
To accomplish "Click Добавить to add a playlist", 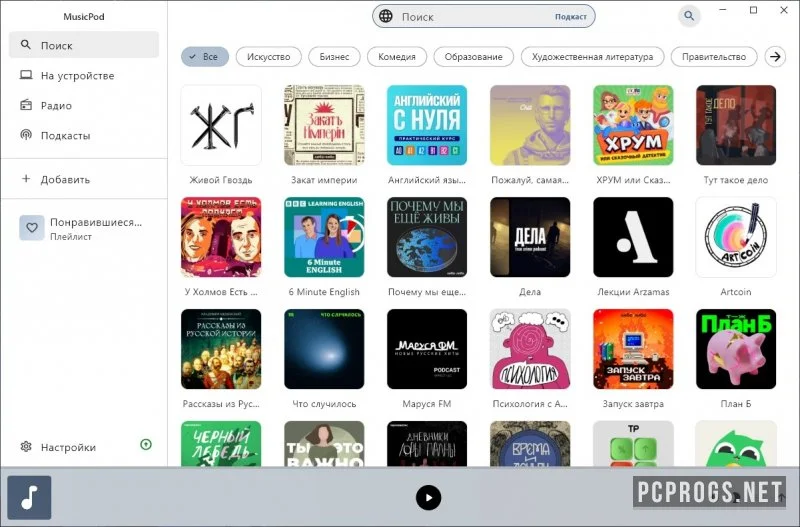I will coord(84,180).
